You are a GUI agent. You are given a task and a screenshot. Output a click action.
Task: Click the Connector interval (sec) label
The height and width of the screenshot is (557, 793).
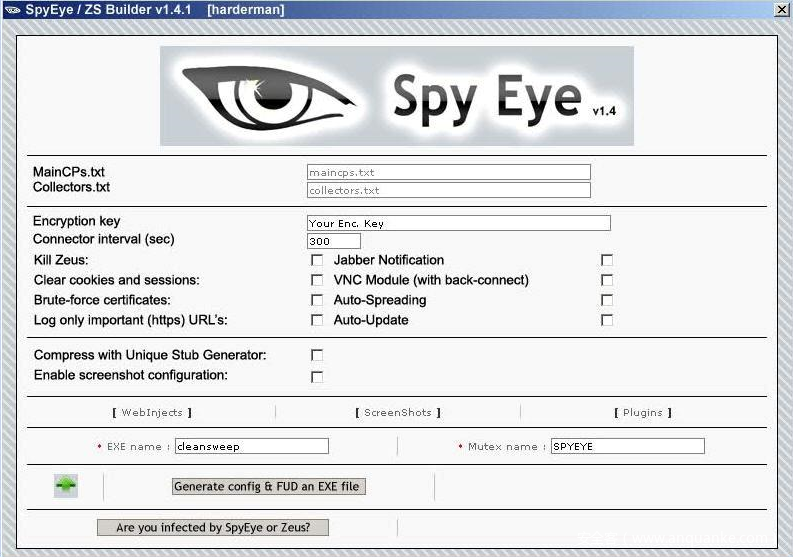[x=104, y=239]
